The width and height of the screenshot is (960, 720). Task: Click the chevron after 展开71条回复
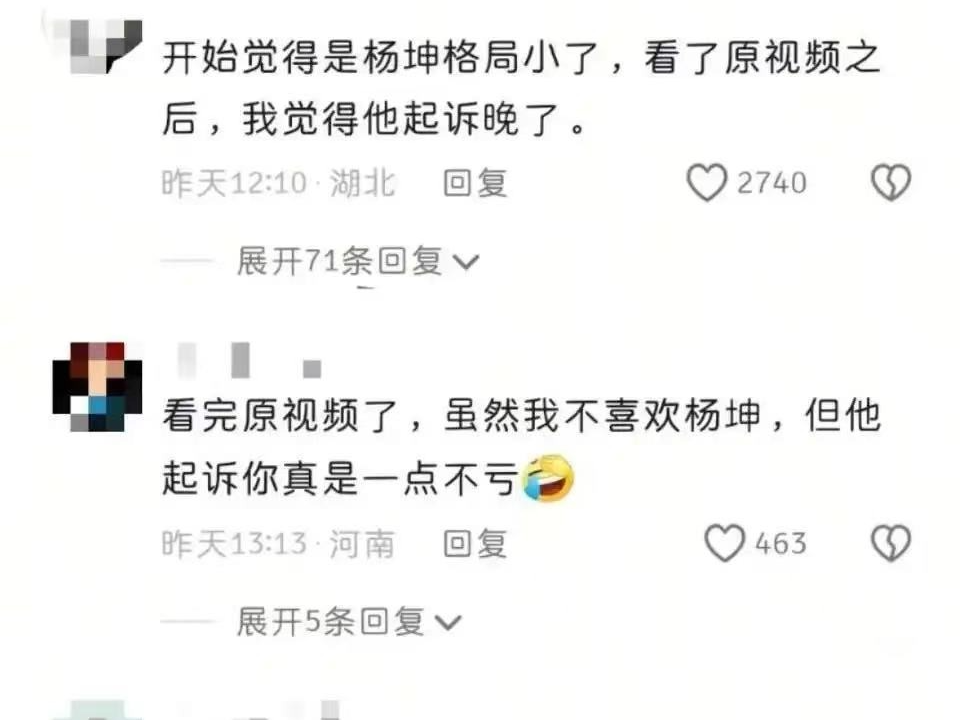tap(466, 262)
